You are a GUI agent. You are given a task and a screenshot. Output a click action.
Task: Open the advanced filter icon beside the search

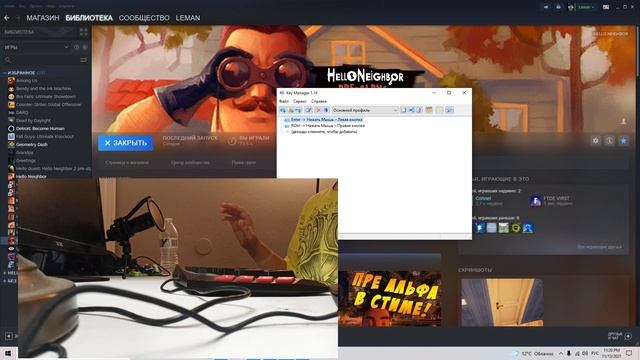[84, 60]
